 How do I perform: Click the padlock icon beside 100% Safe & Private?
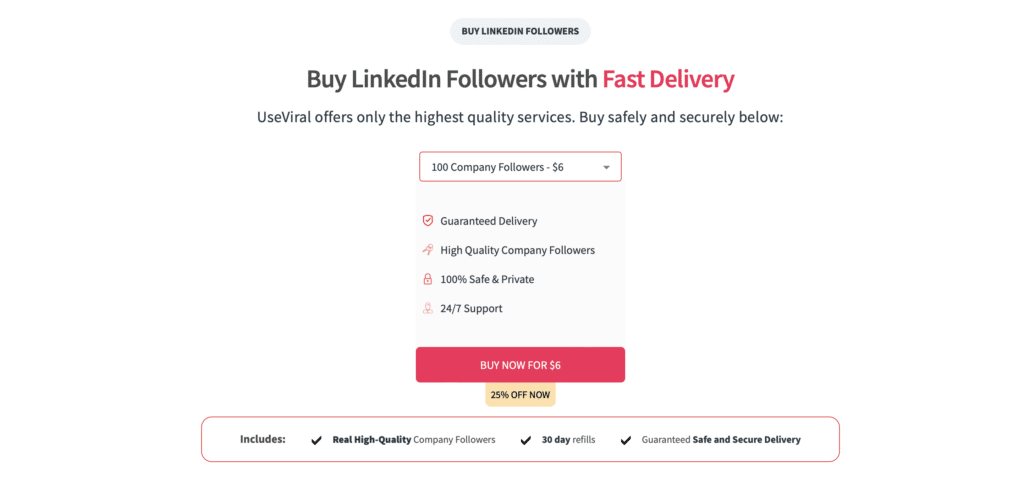(428, 279)
